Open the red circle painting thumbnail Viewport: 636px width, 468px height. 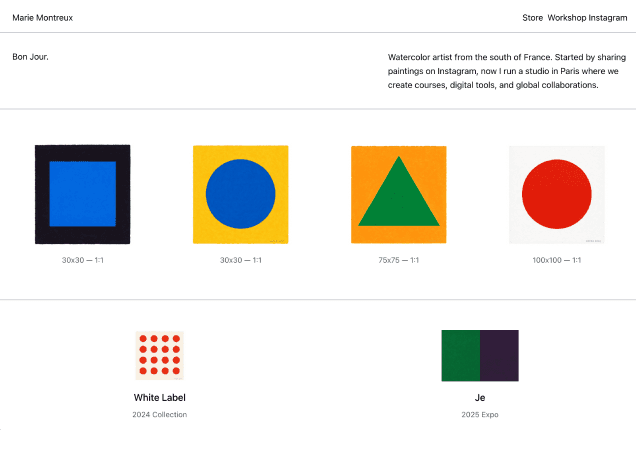(557, 194)
